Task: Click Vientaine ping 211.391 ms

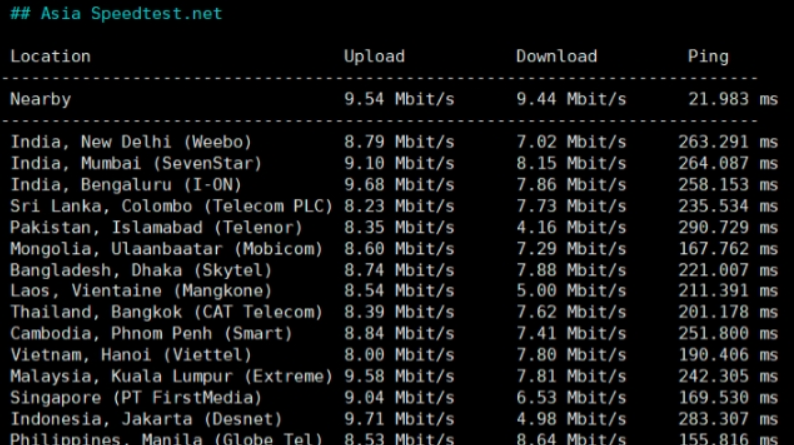Action: pos(728,291)
